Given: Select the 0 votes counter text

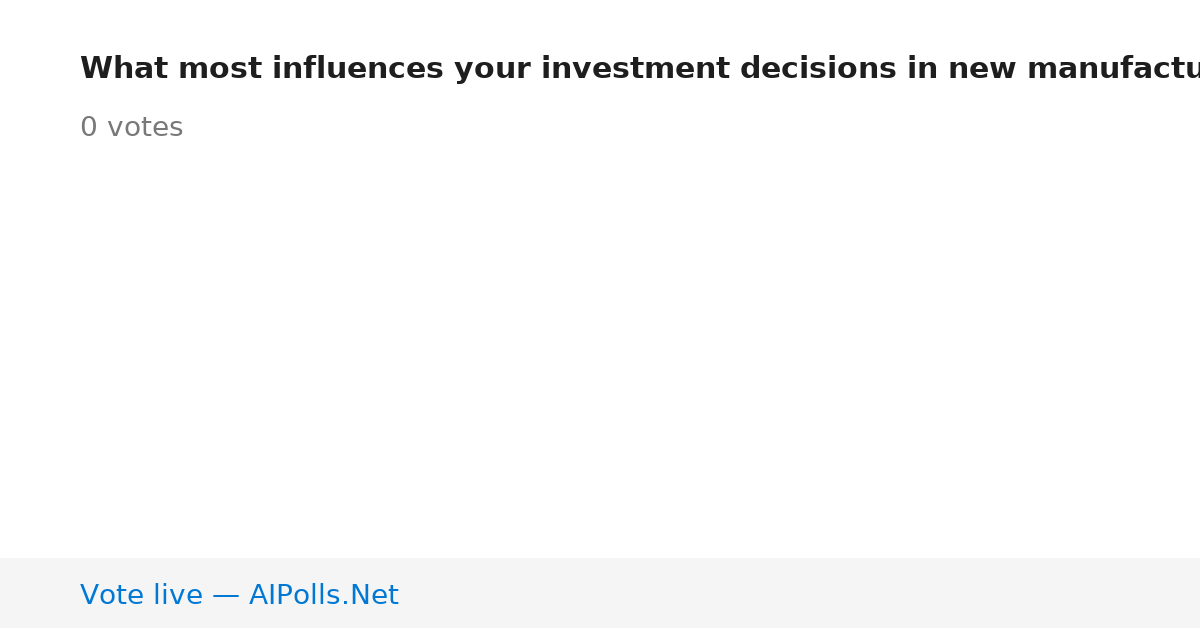Looking at the screenshot, I should [x=131, y=128].
